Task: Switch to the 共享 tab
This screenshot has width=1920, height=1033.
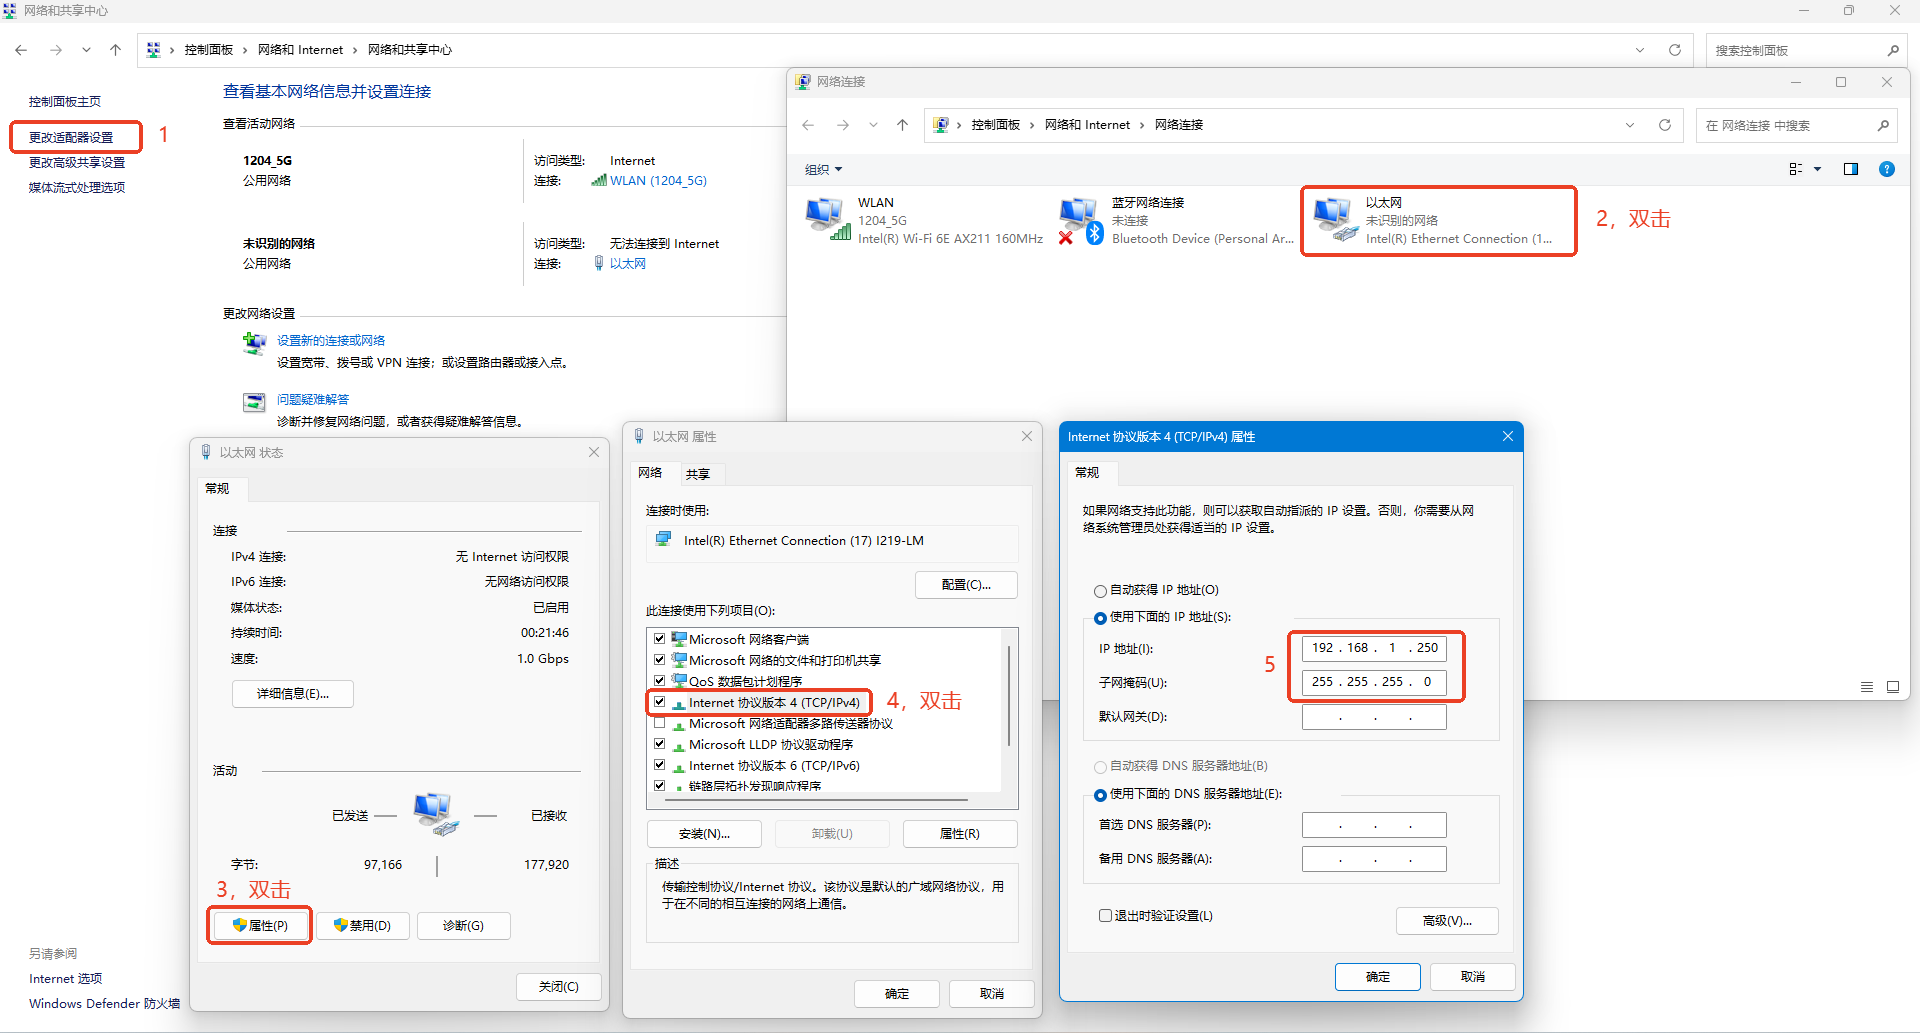Action: tap(698, 474)
